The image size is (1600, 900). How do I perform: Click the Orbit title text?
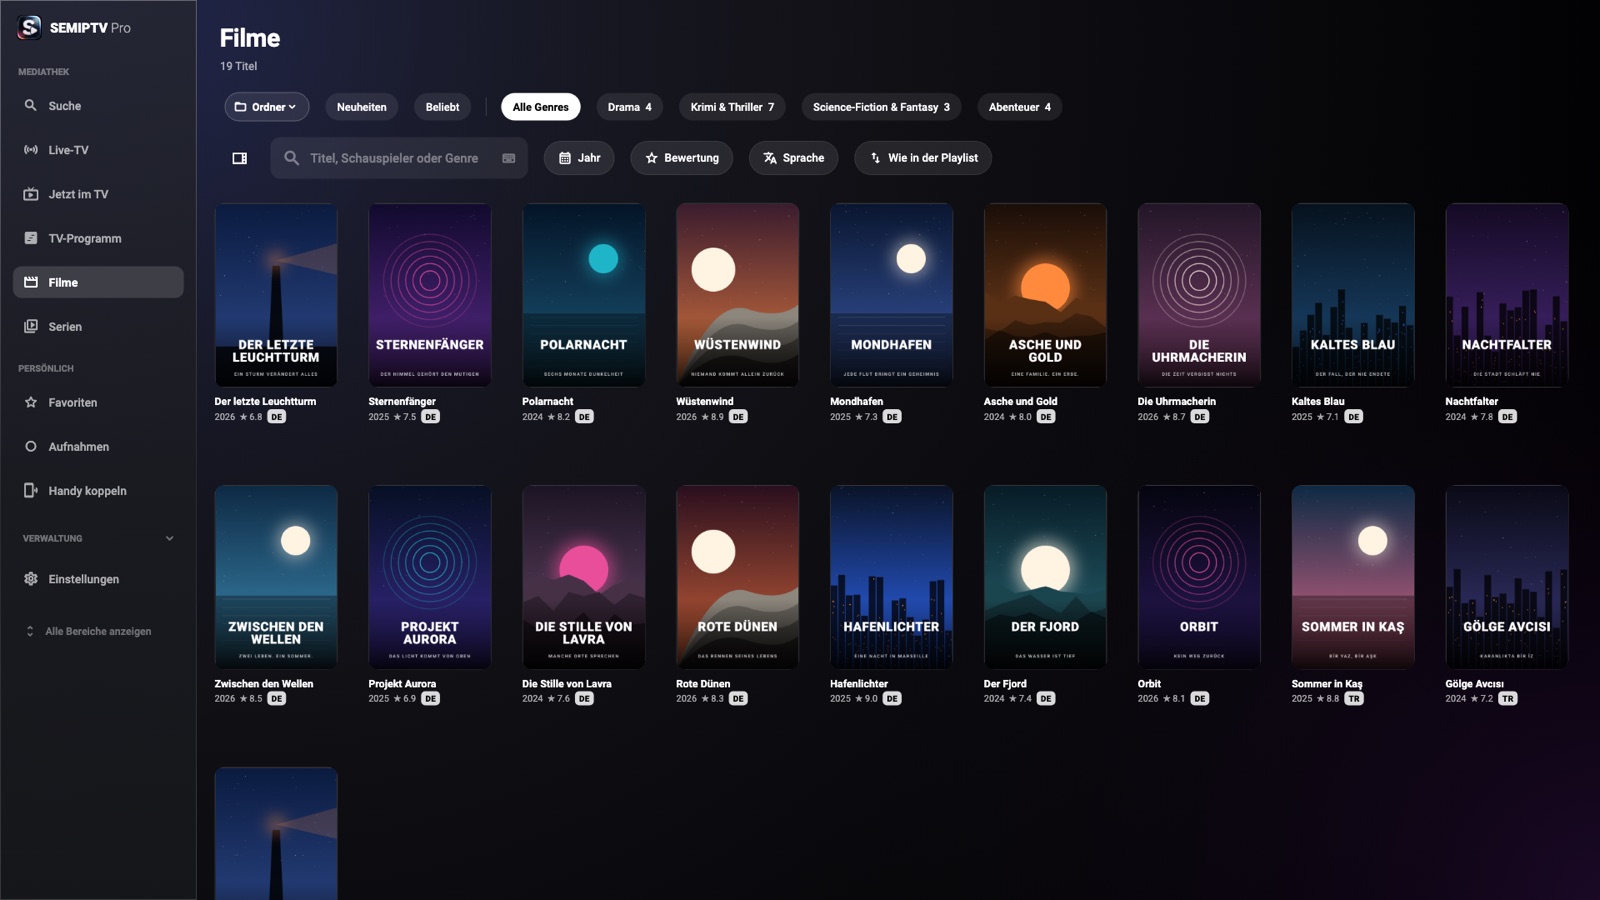coord(1149,684)
